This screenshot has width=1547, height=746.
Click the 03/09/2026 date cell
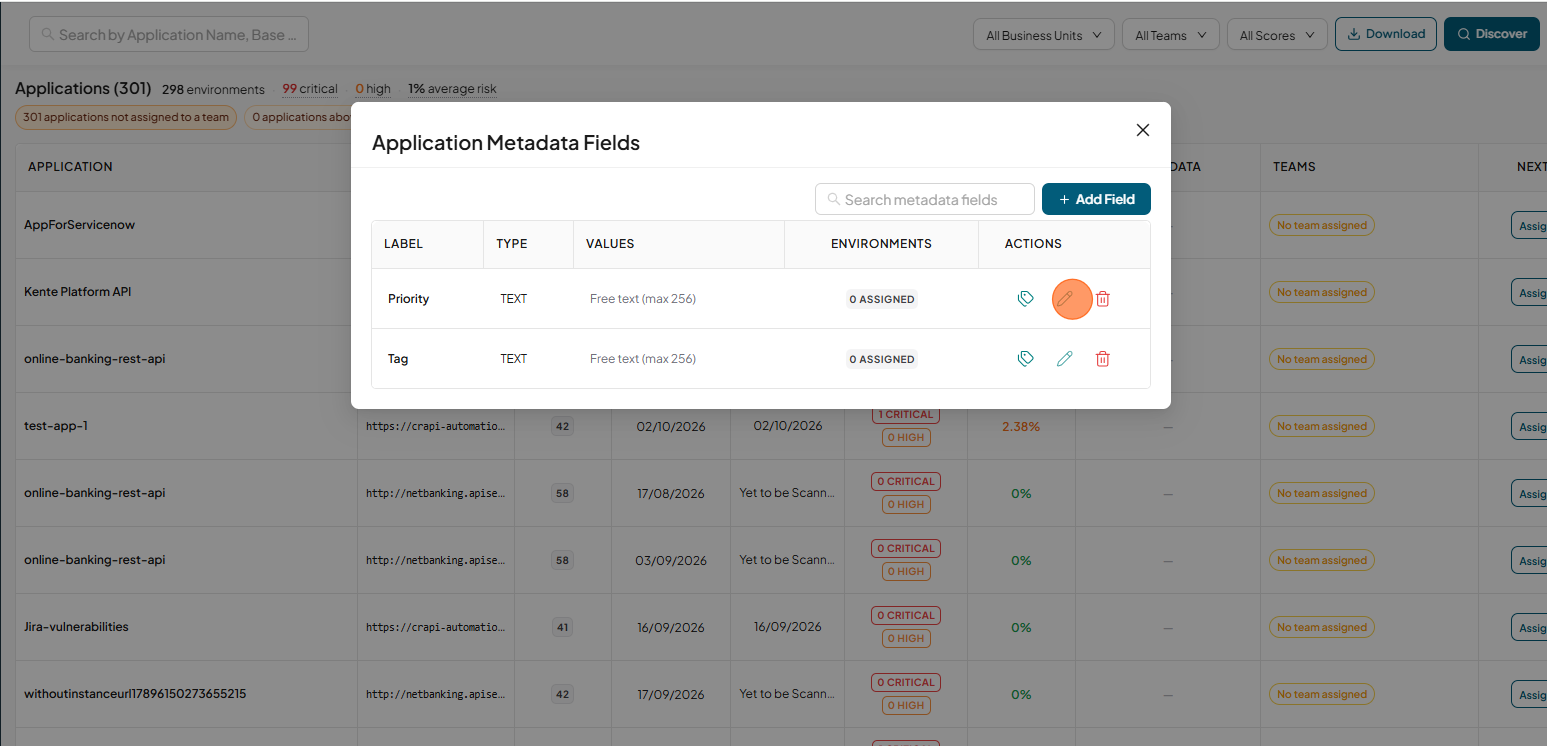point(670,560)
